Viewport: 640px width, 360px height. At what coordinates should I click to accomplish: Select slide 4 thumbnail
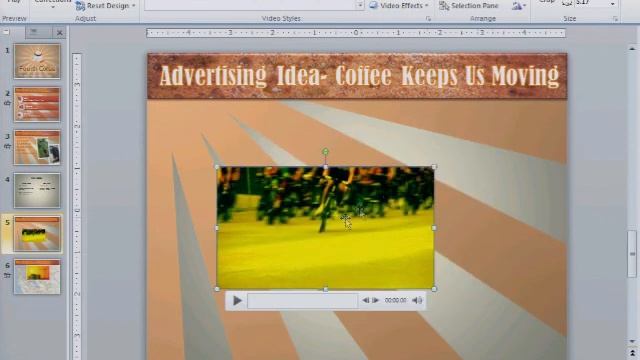tap(37, 190)
